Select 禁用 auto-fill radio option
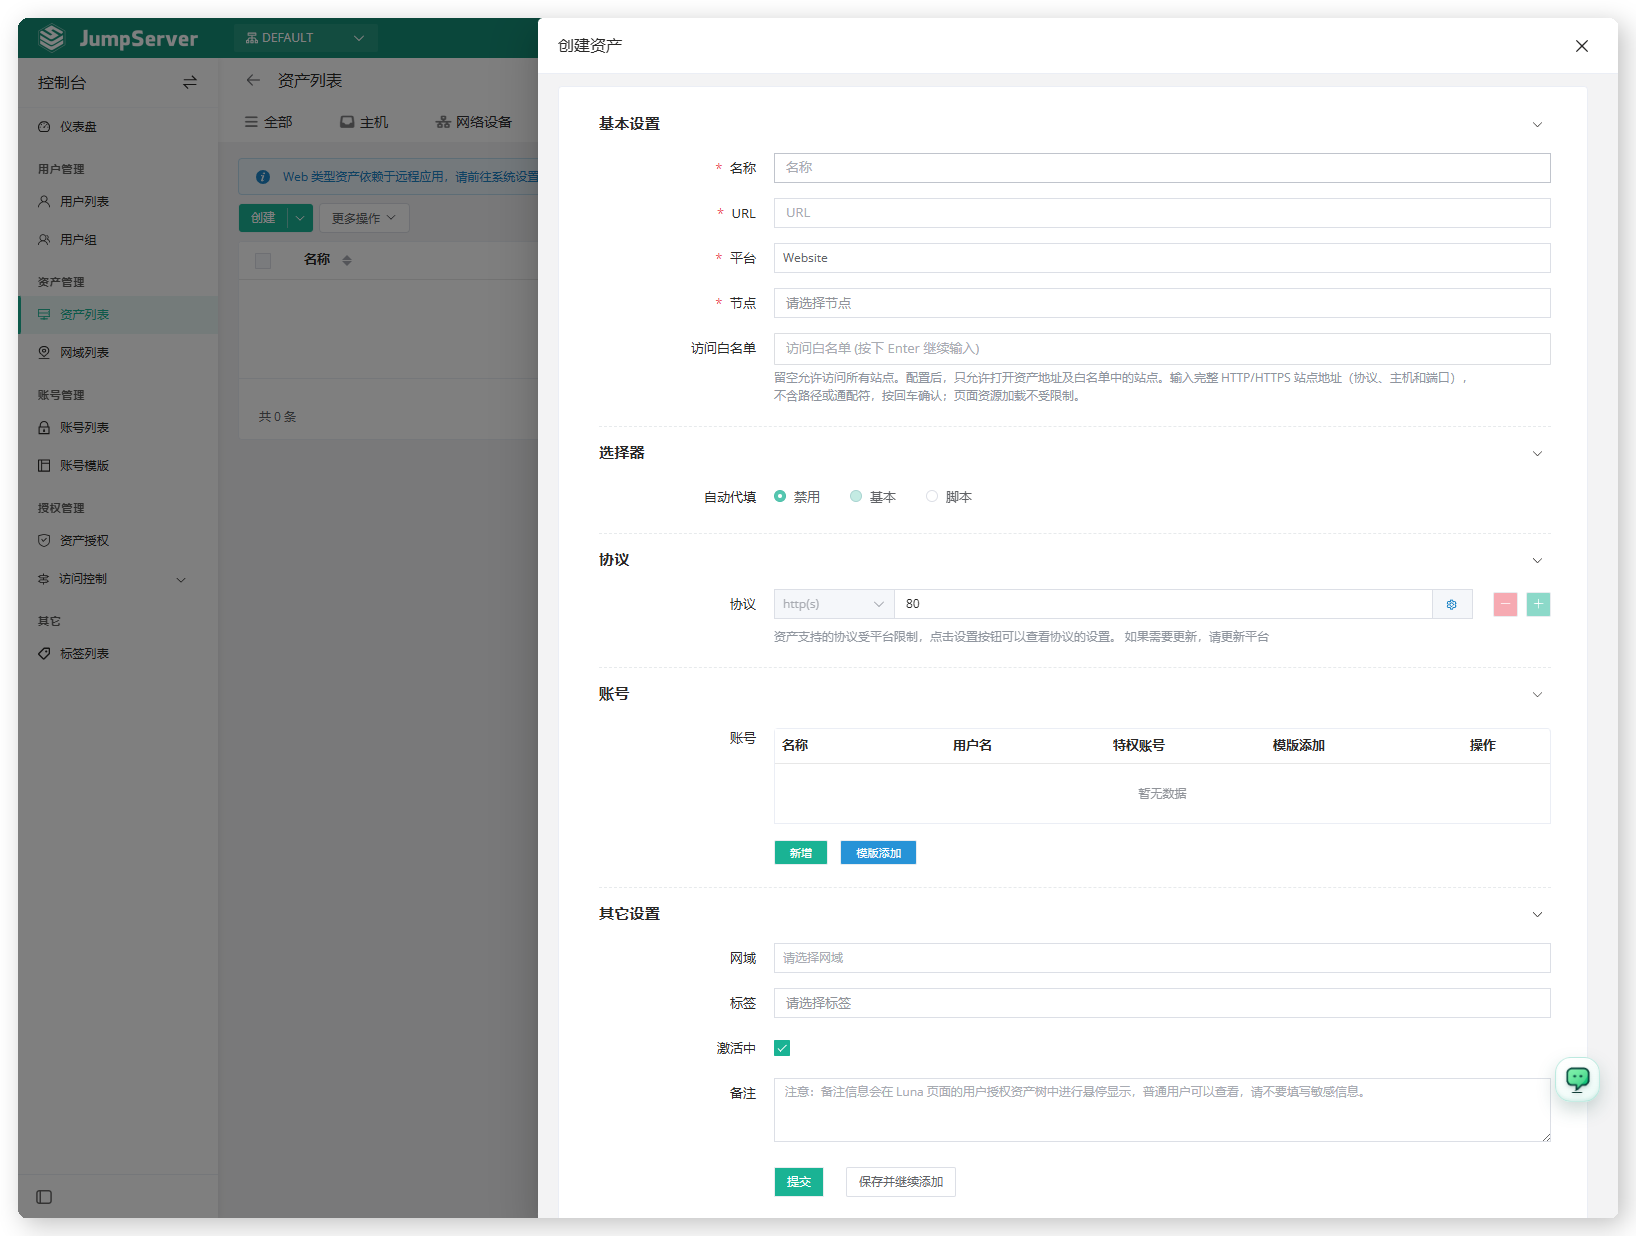This screenshot has height=1236, width=1636. click(x=780, y=496)
